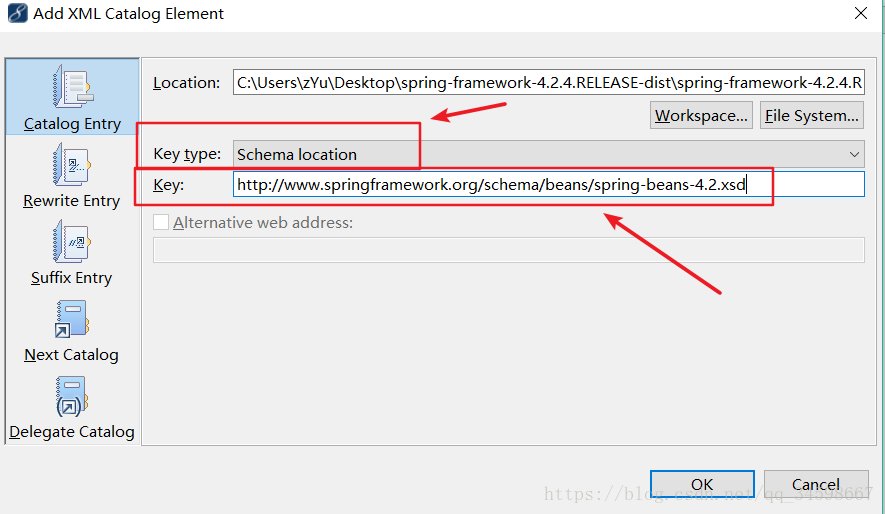The image size is (885, 514).
Task: Focus the Key URL input field
Action: 549,184
